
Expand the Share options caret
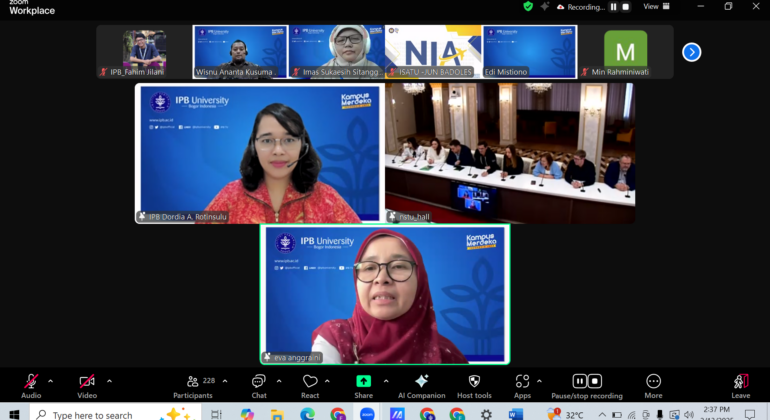pos(386,380)
